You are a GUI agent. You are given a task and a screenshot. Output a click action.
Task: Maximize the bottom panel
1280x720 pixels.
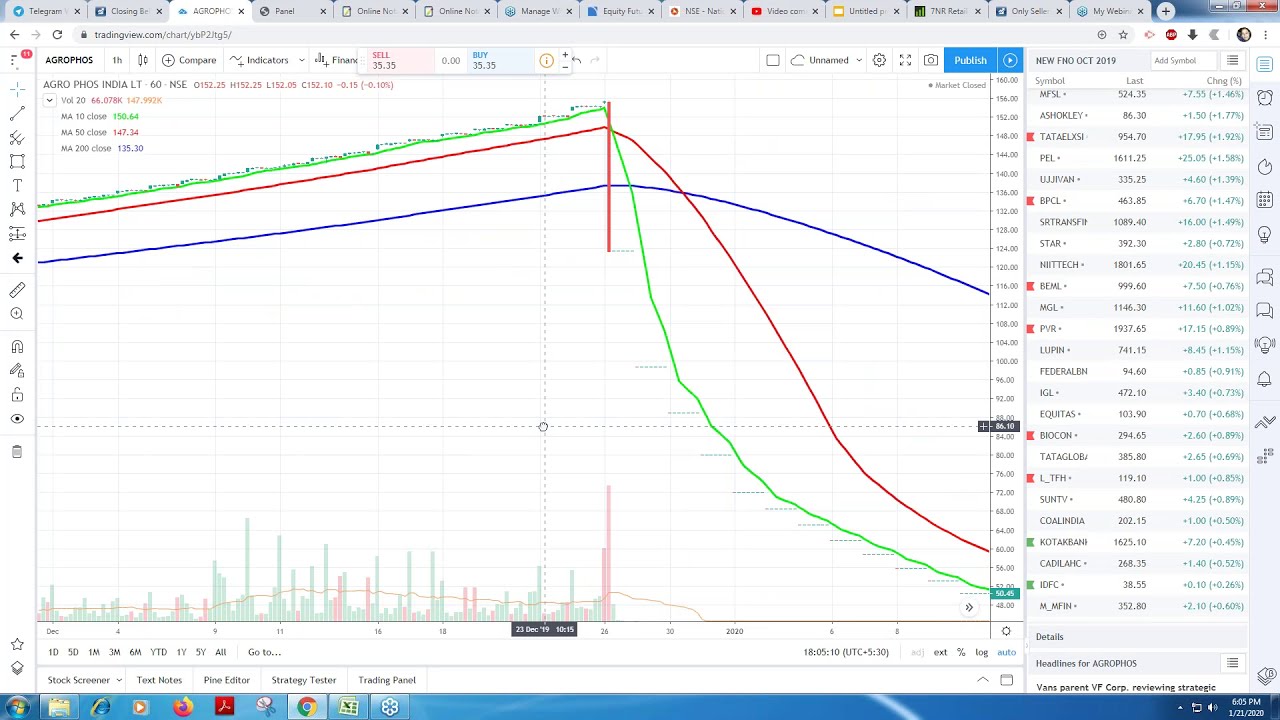point(1007,680)
